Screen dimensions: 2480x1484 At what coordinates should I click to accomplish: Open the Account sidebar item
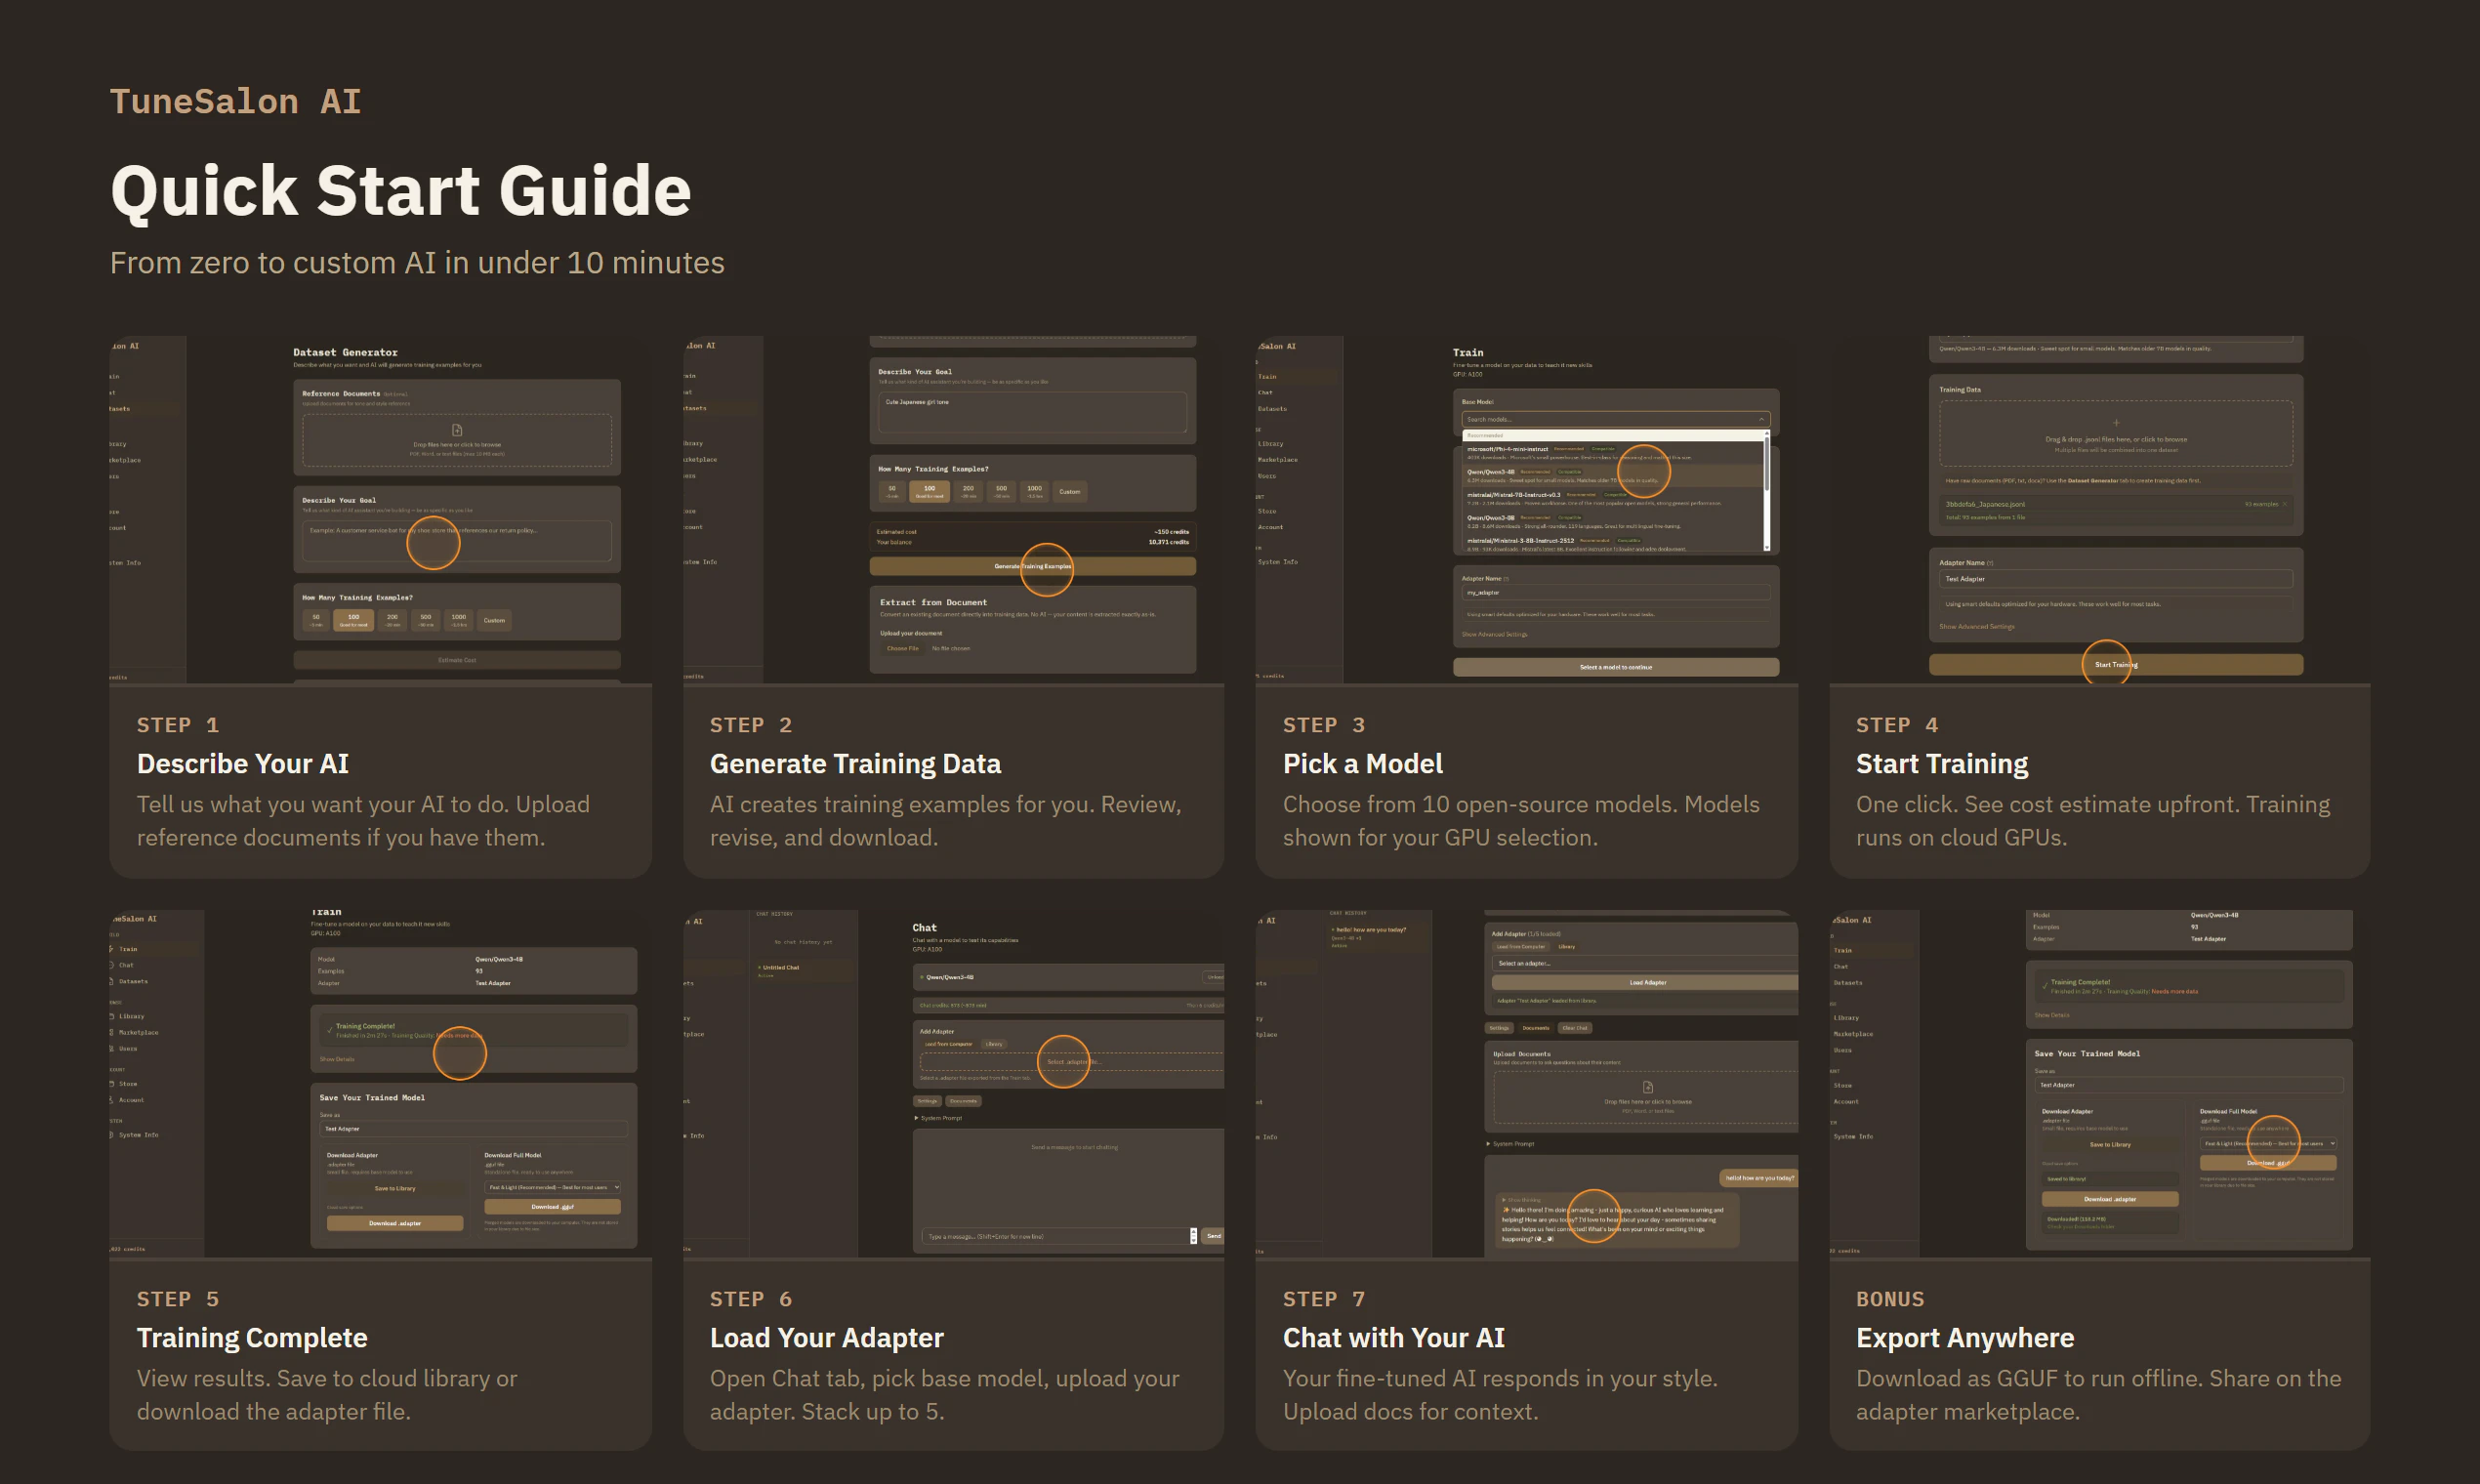point(132,1100)
